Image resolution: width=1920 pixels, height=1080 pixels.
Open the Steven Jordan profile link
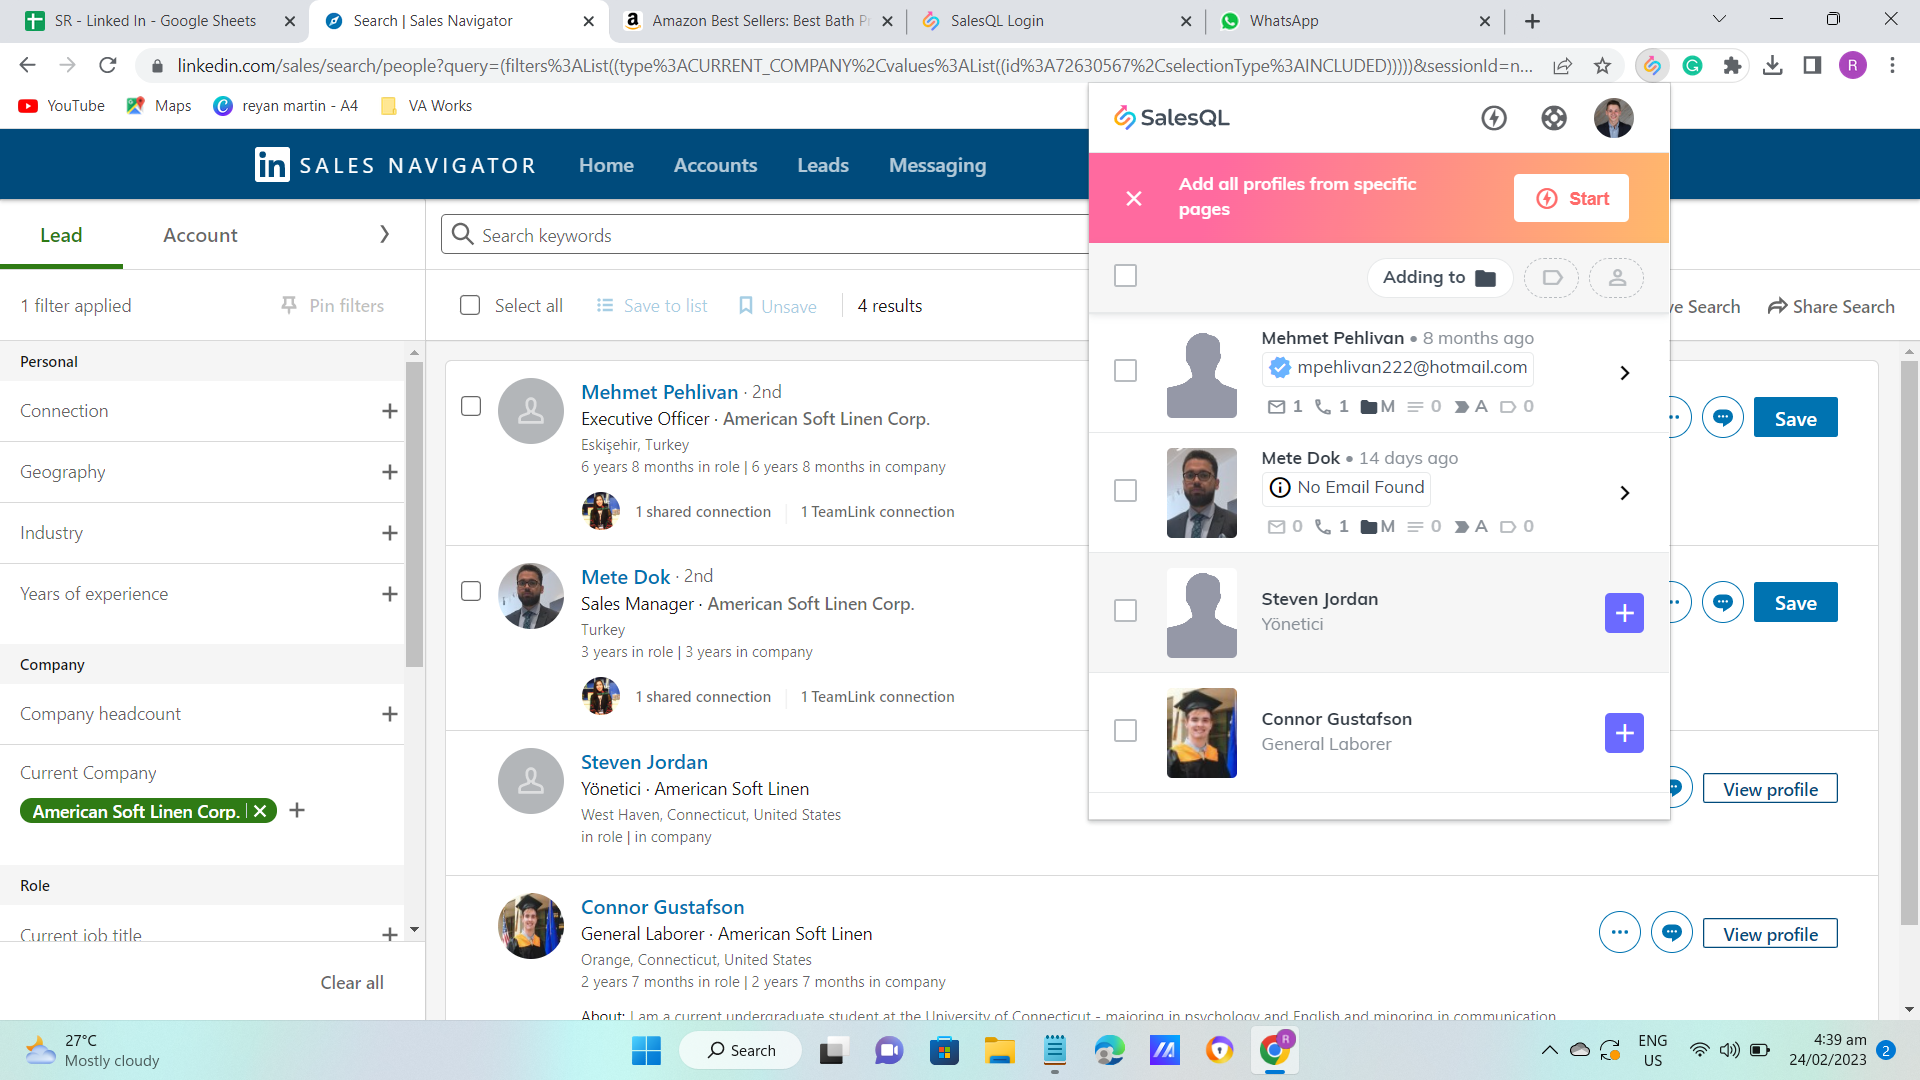pyautogui.click(x=644, y=762)
